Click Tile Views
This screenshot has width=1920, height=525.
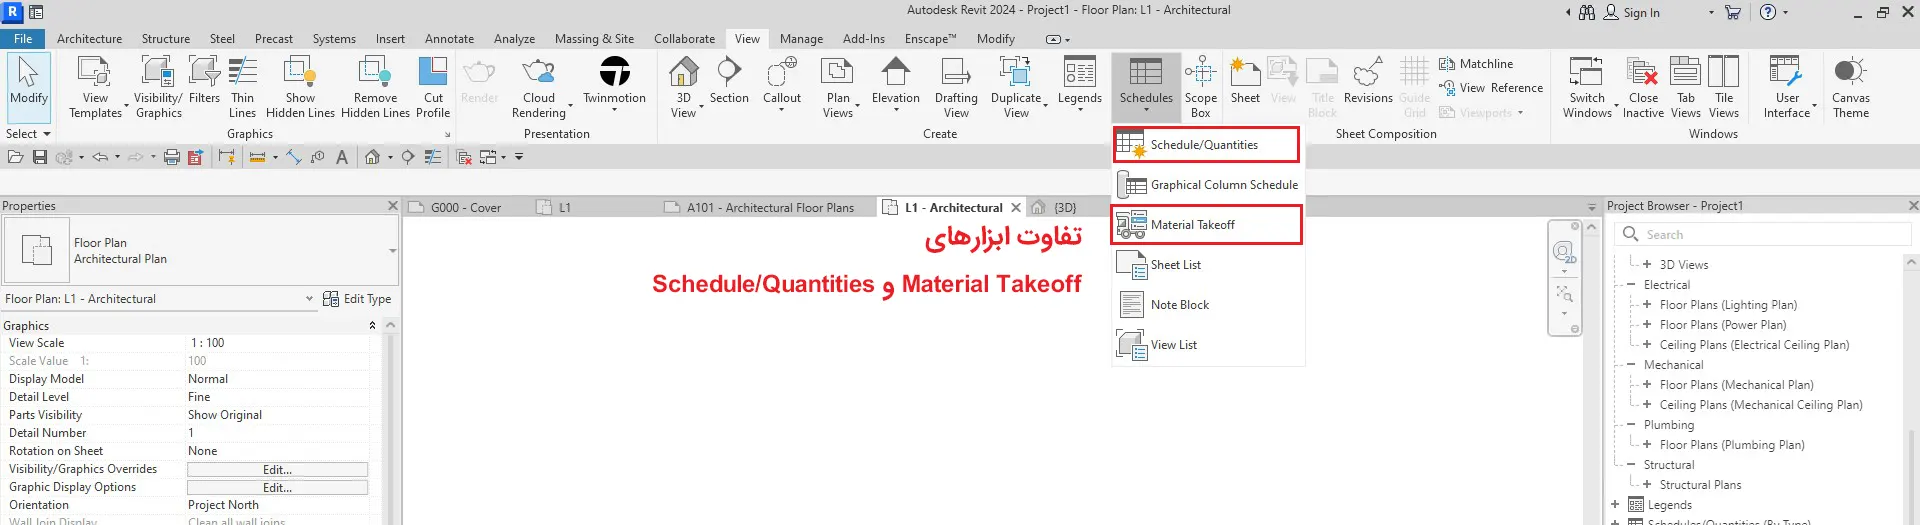coord(1724,88)
